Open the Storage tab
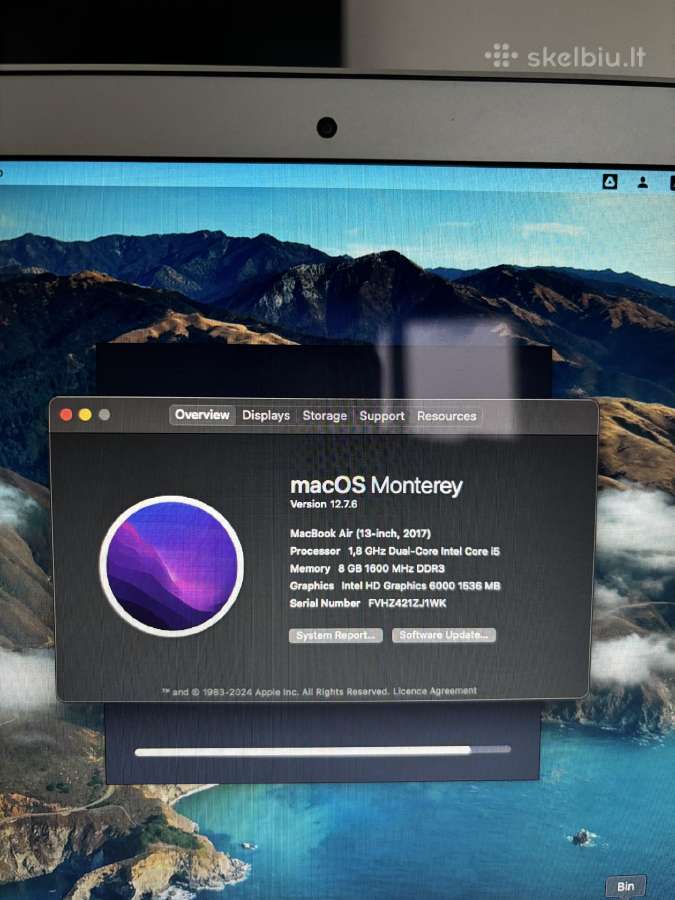The image size is (675, 900). point(324,416)
